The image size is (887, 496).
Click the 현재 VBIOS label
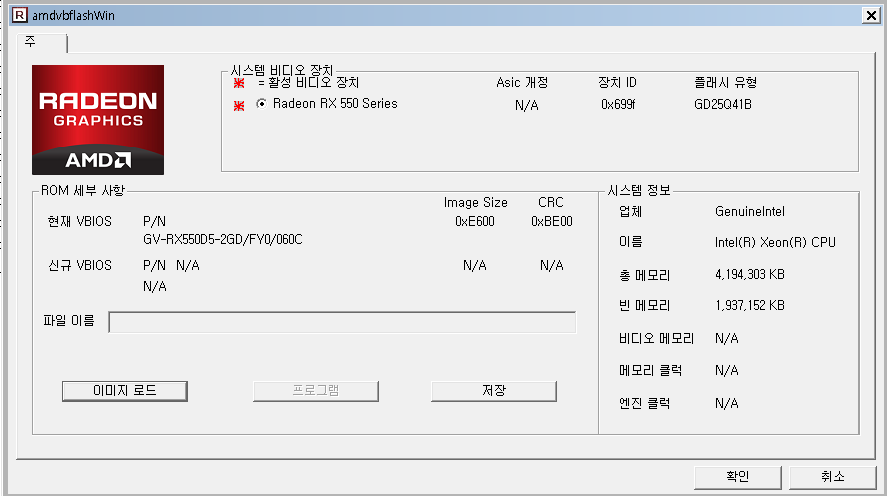coord(80,221)
